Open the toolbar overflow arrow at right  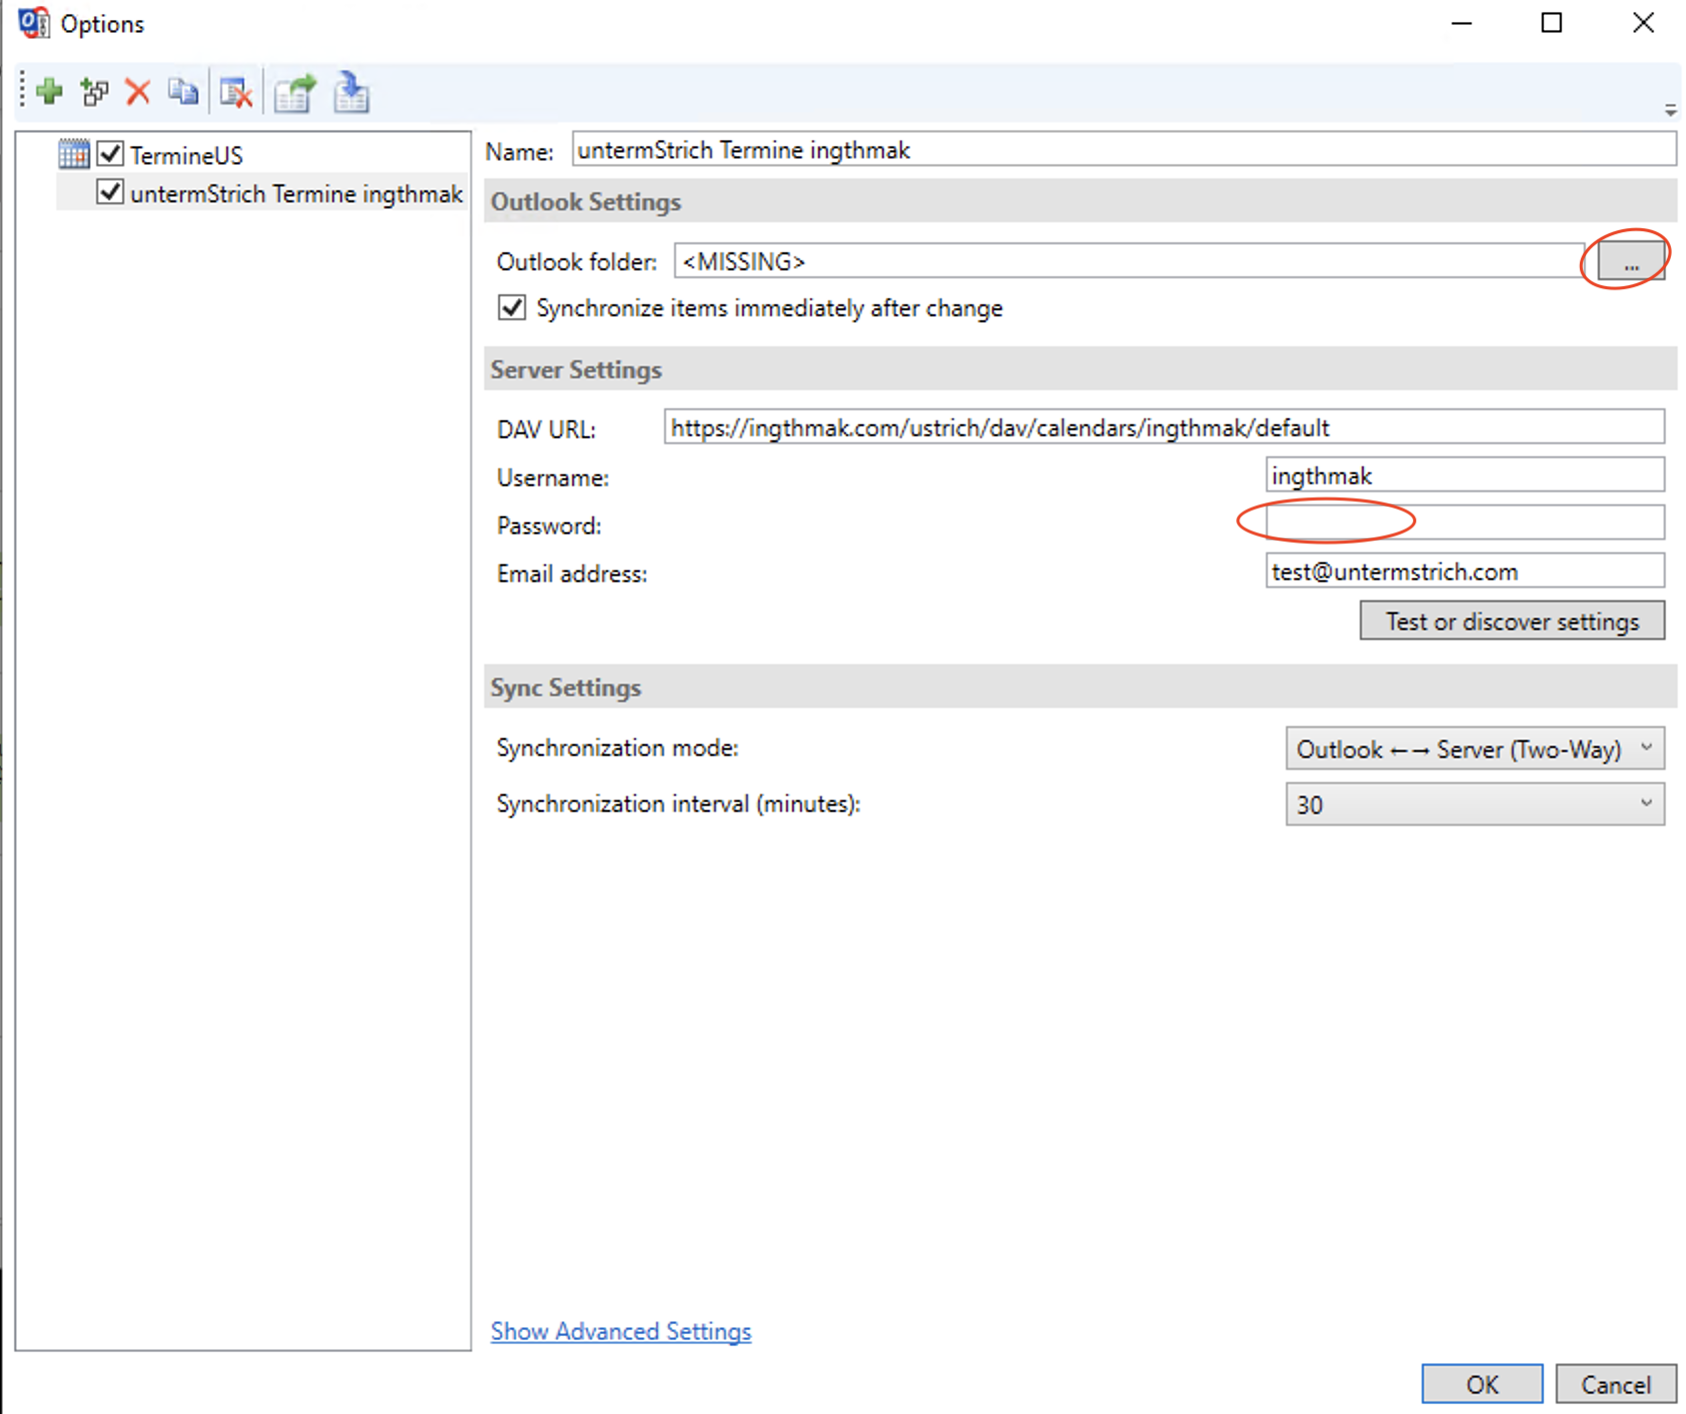pos(1670,110)
